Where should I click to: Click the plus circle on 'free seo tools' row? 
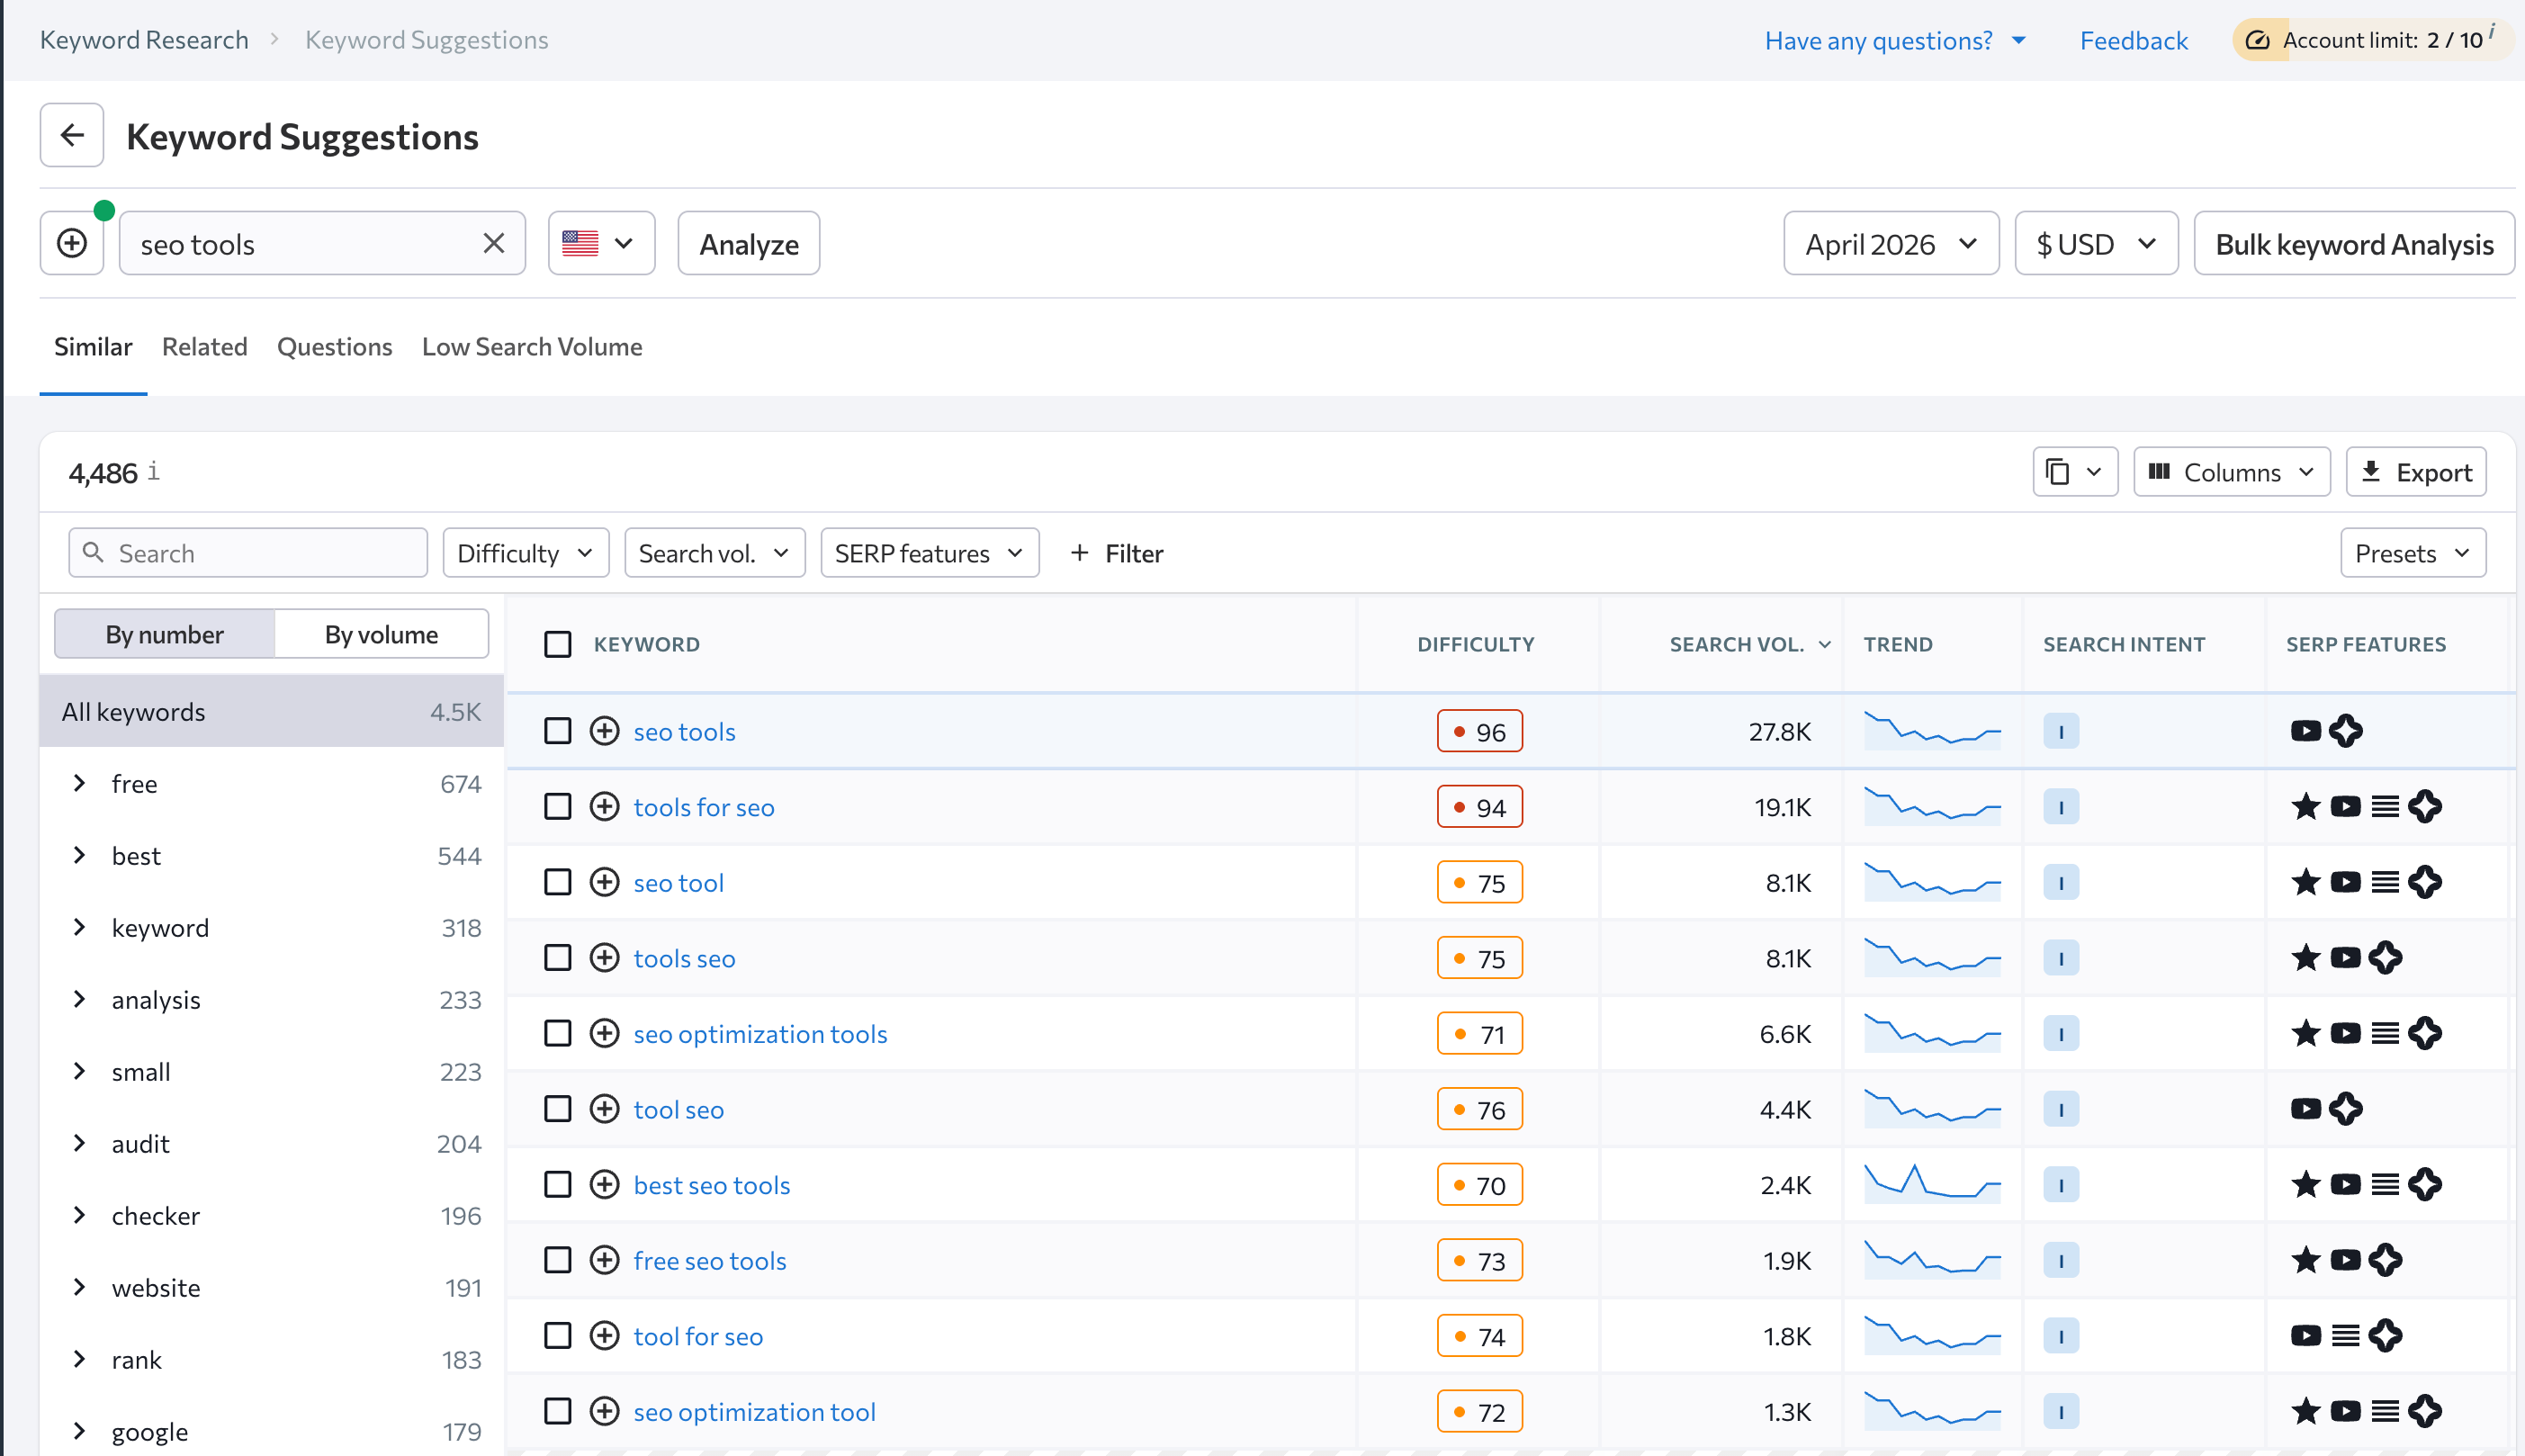click(604, 1260)
